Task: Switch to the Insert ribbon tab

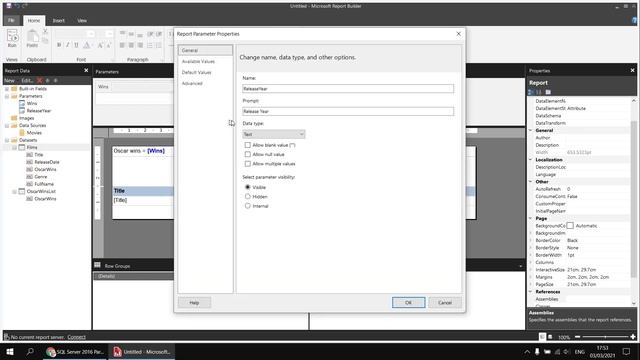Action: pos(58,20)
